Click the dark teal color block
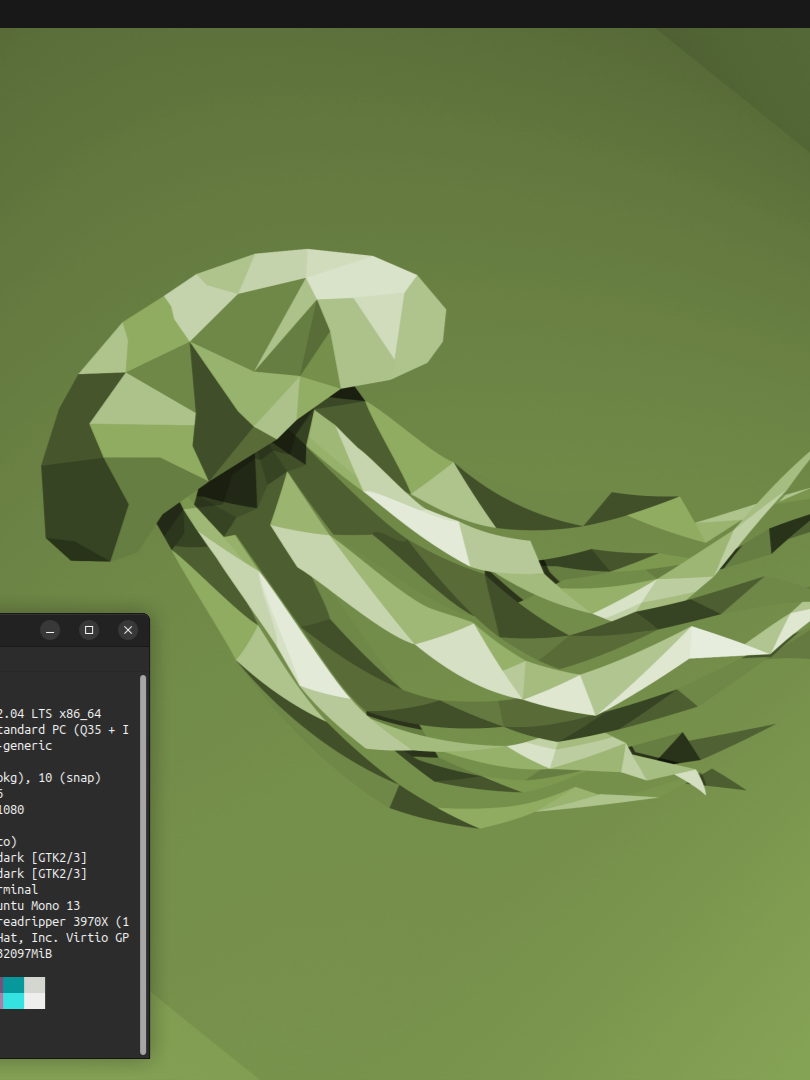Screen dimensions: 810x1080 13,985
